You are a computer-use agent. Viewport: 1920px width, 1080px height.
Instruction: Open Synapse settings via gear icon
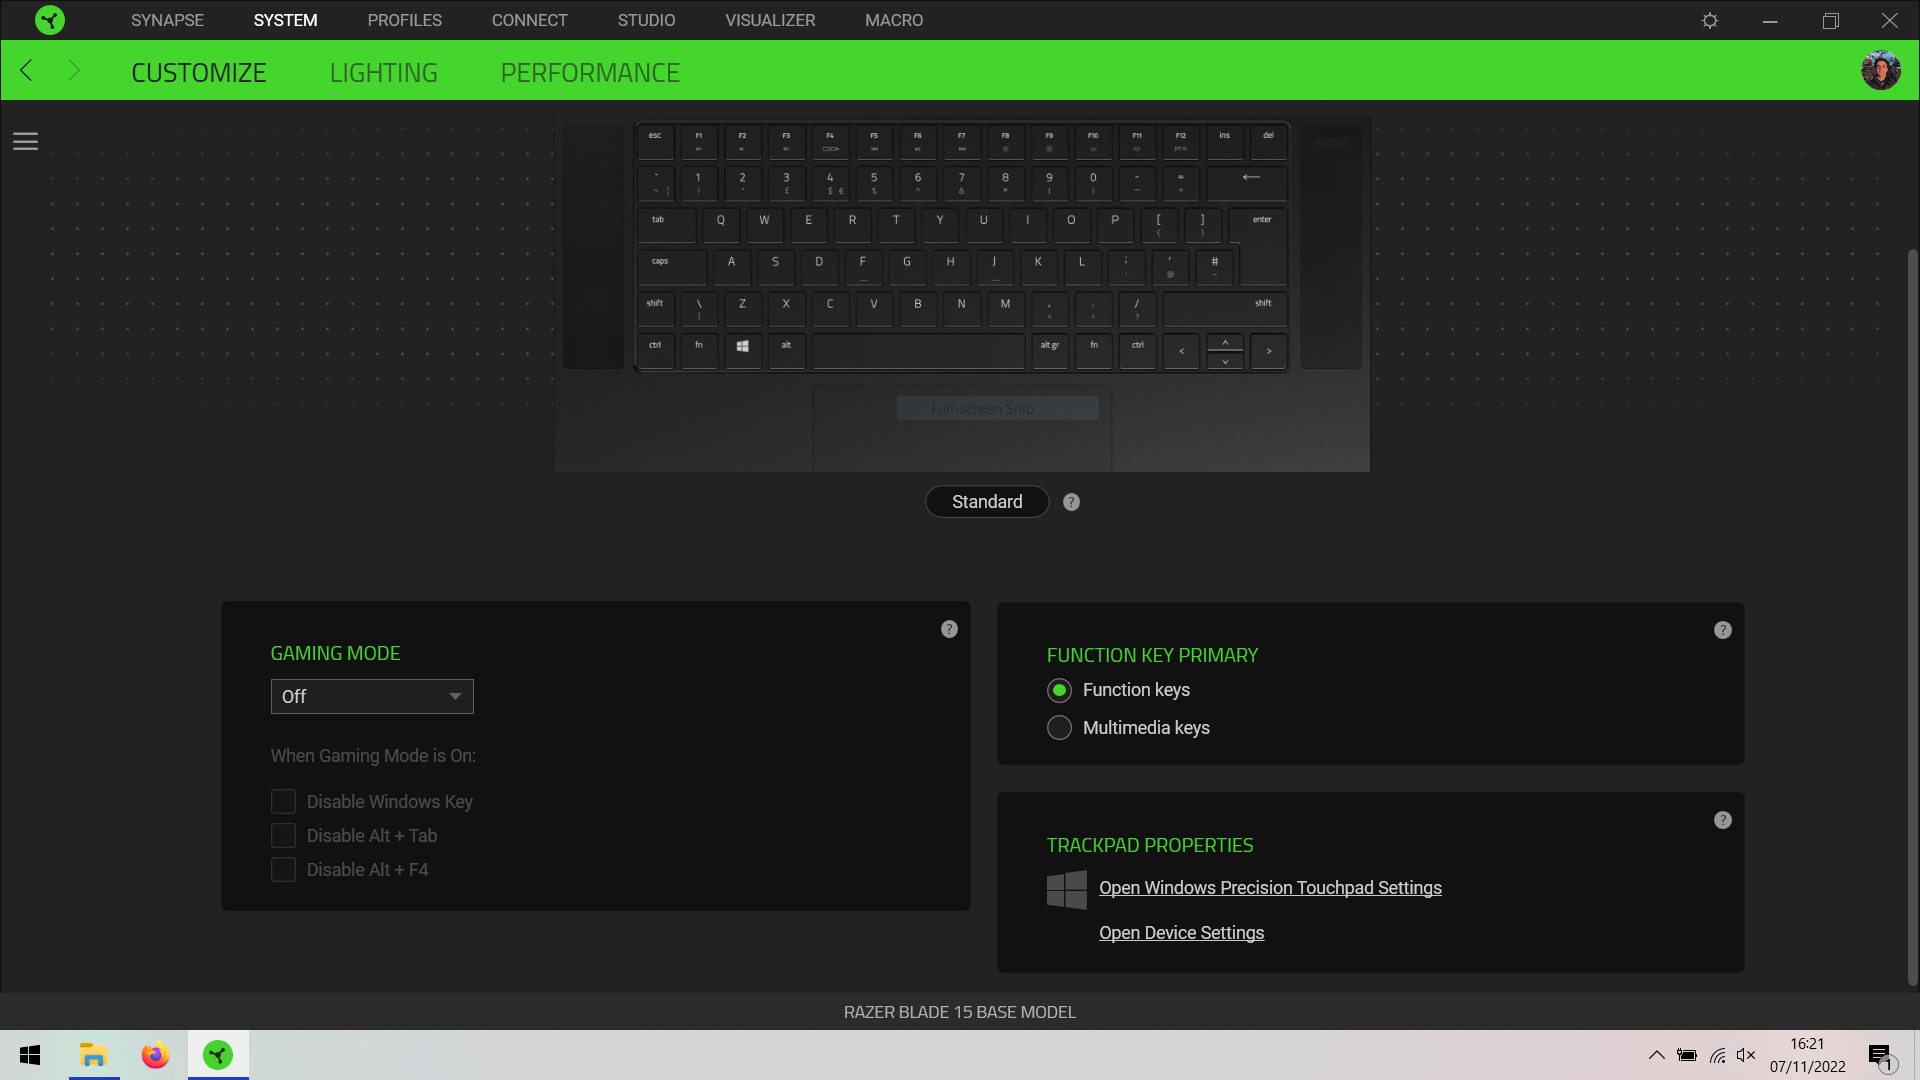[1709, 20]
